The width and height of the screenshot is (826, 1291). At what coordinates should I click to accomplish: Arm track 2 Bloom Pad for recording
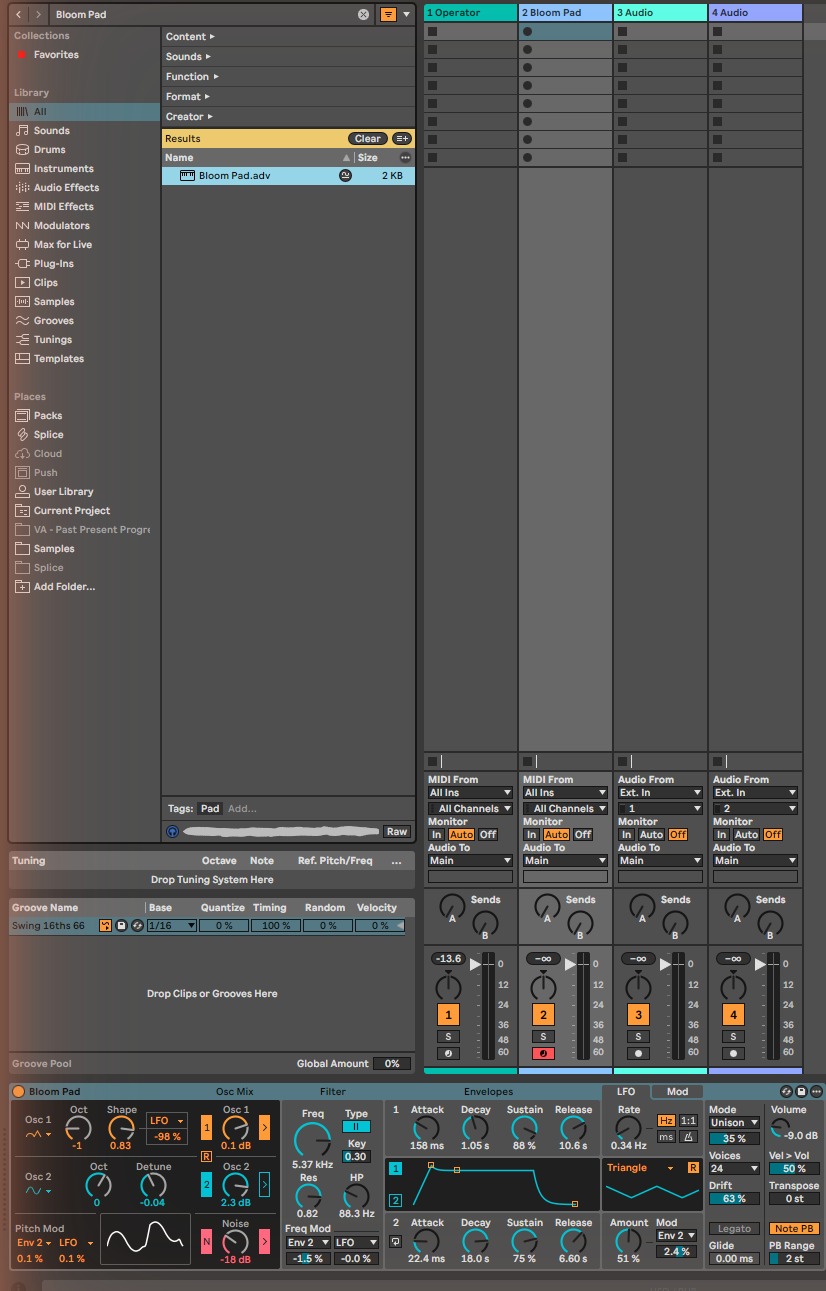coord(543,1053)
